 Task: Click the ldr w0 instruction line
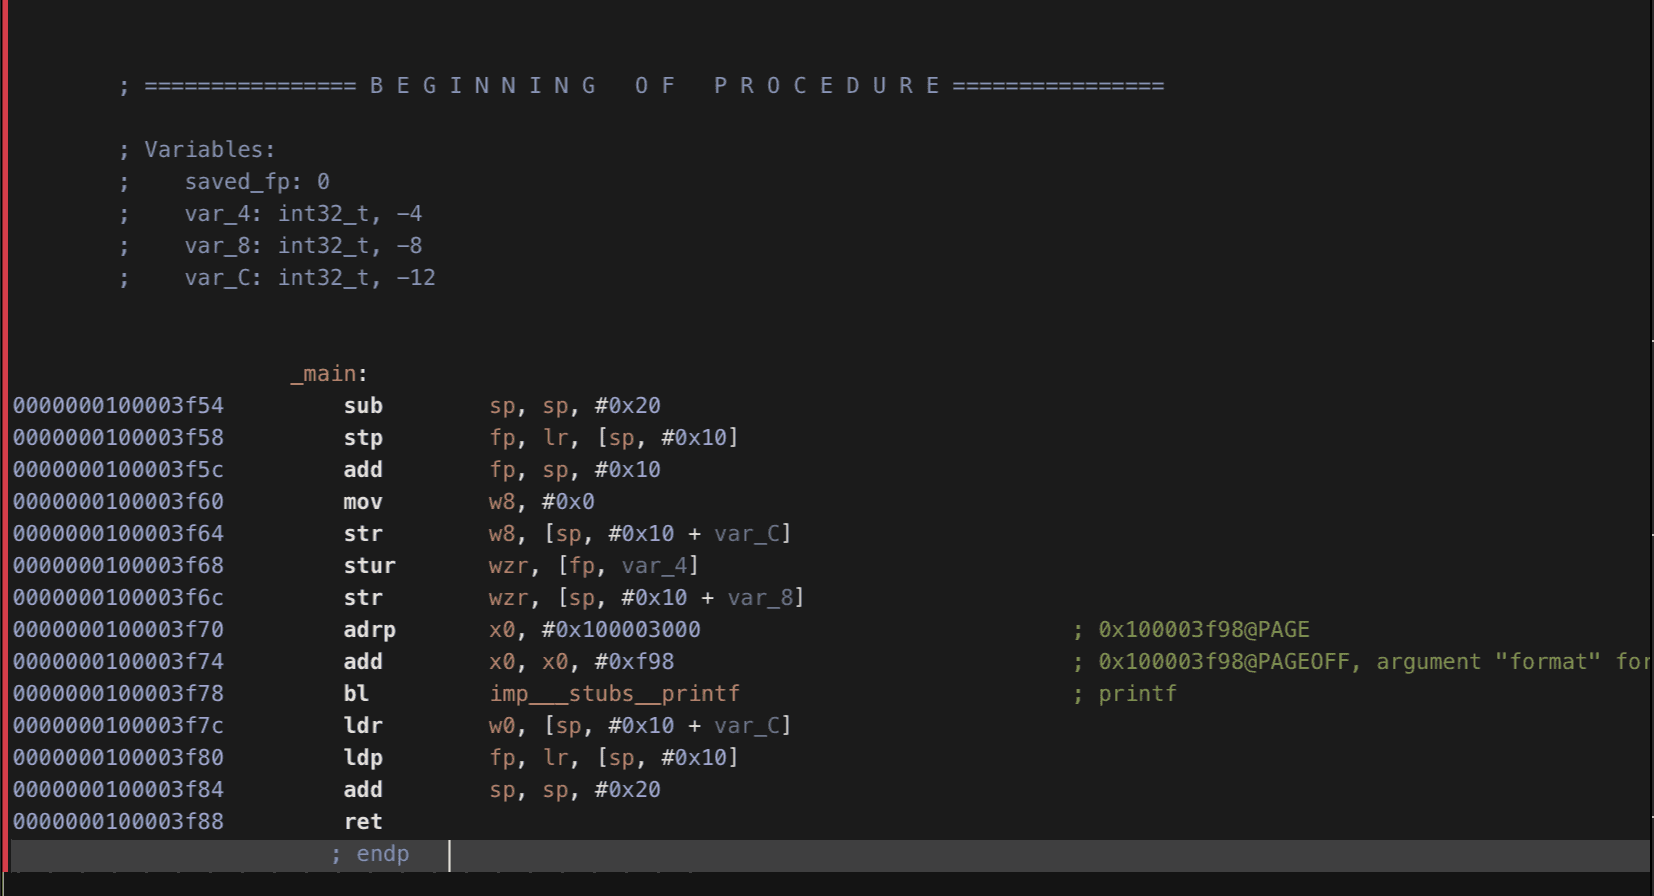(567, 726)
